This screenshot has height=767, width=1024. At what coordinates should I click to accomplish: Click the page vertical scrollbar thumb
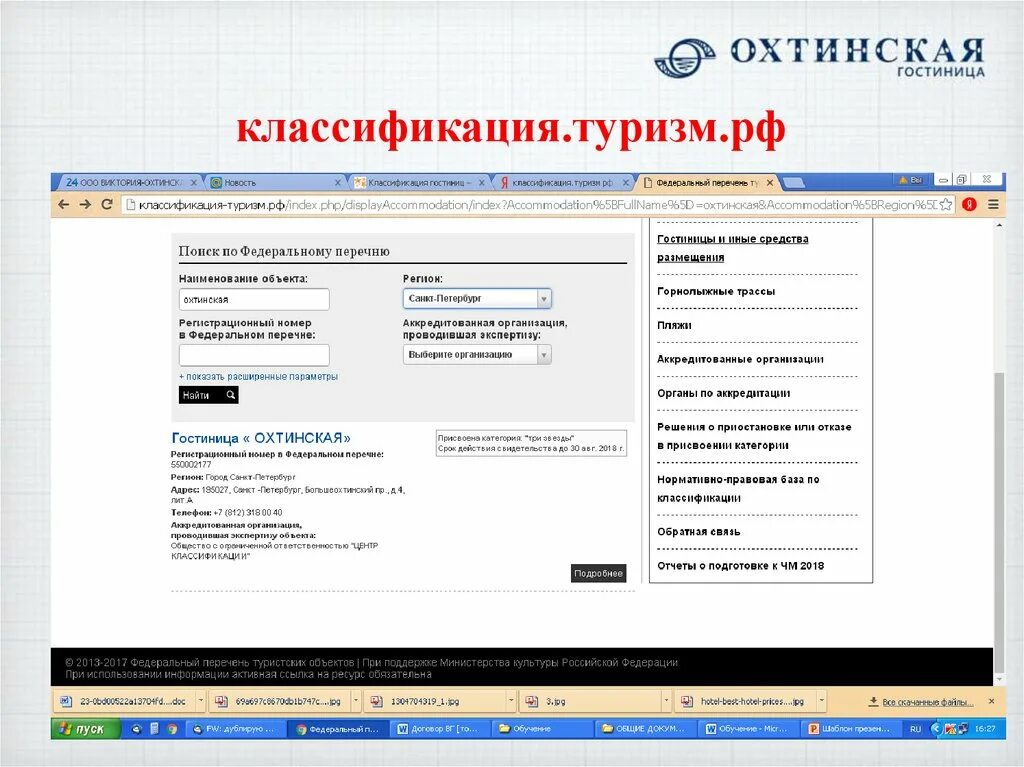click(x=999, y=521)
